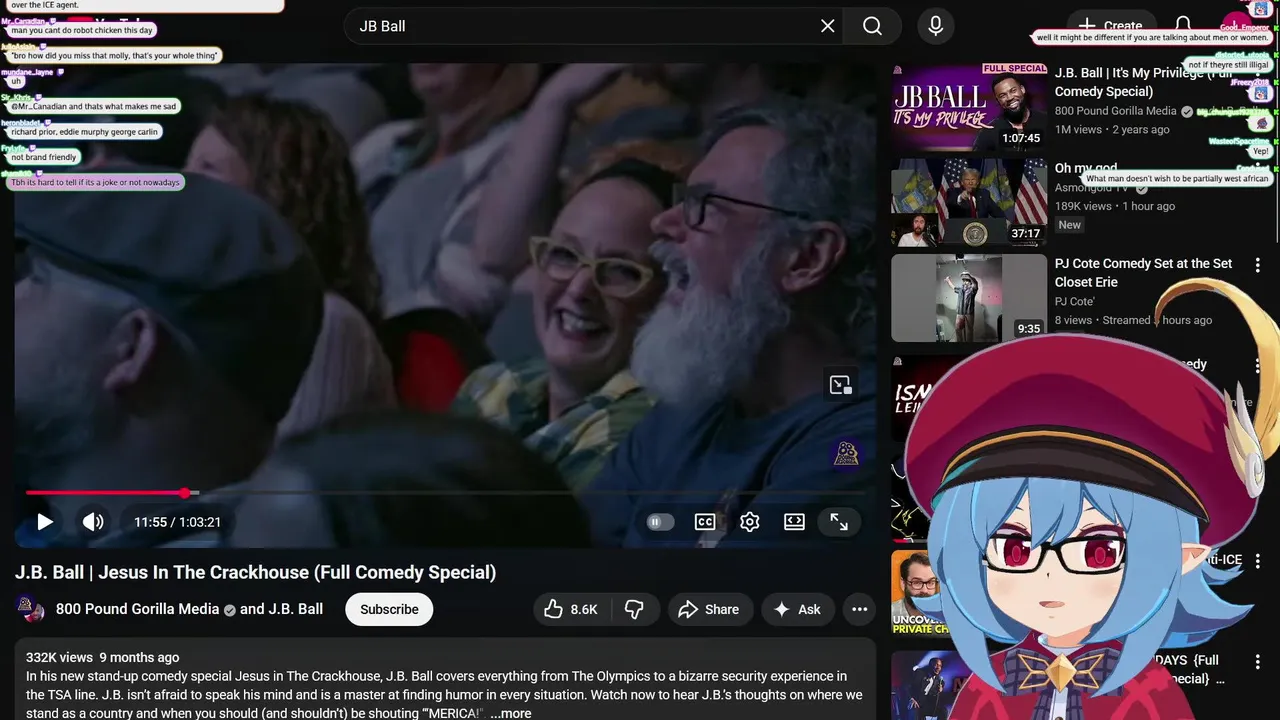
Task: Visit the 800 Pound Gorilla Media channel name
Action: 137,609
